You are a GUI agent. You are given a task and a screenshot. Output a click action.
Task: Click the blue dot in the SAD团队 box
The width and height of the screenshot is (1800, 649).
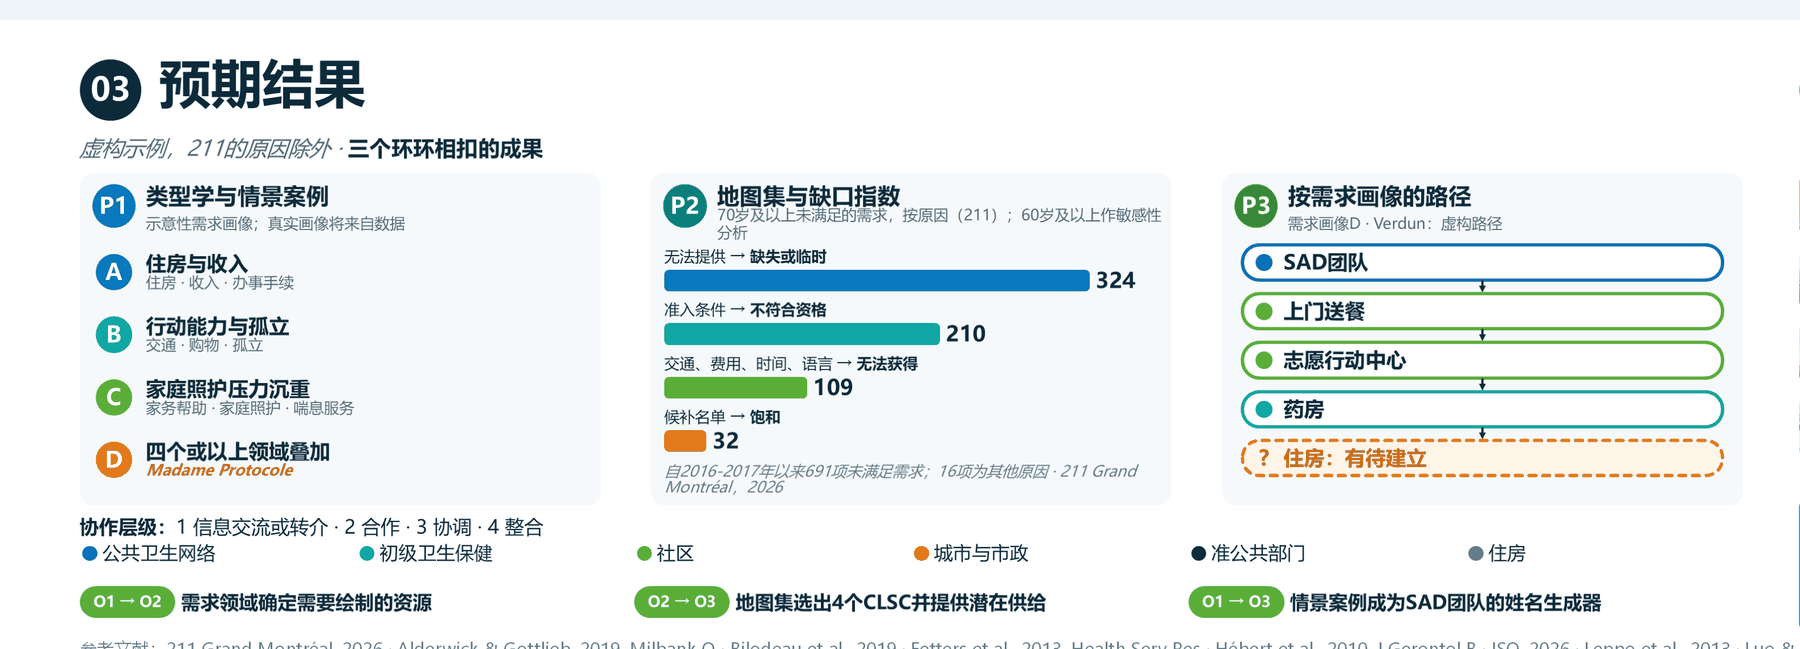coord(1264,263)
